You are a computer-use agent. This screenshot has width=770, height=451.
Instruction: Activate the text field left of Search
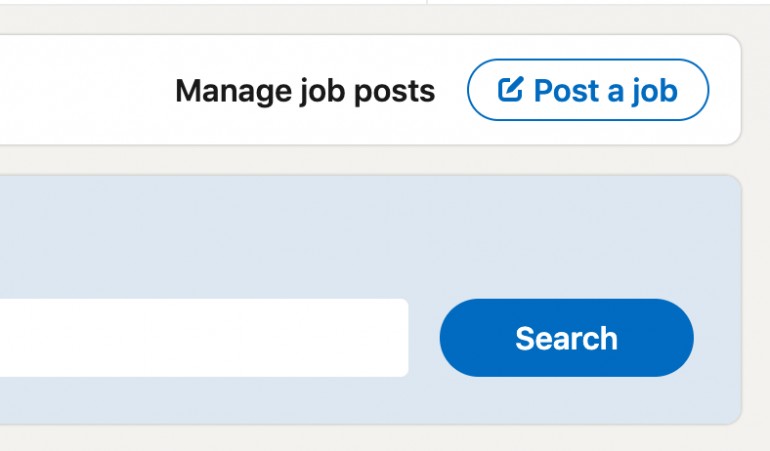(204, 338)
